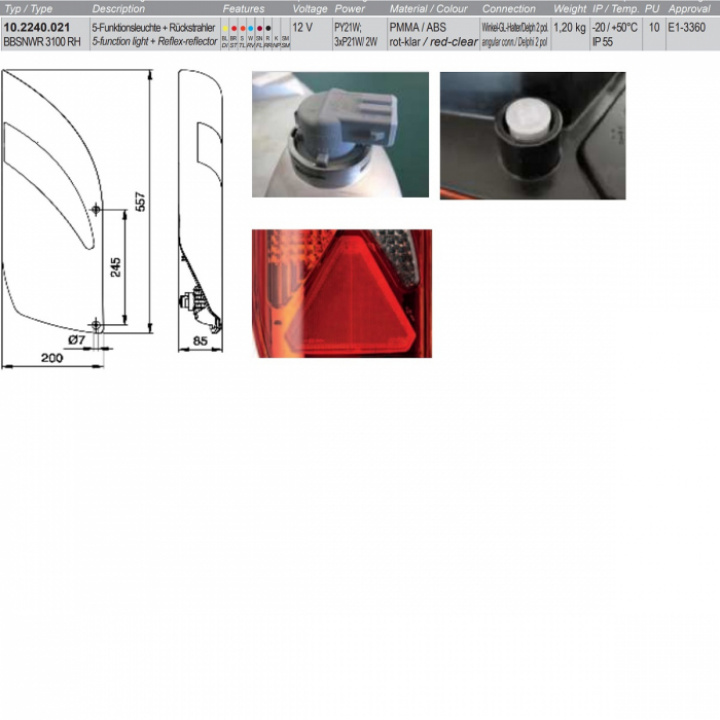
Task: Select the orange S tail light feature dot
Action: click(242, 30)
